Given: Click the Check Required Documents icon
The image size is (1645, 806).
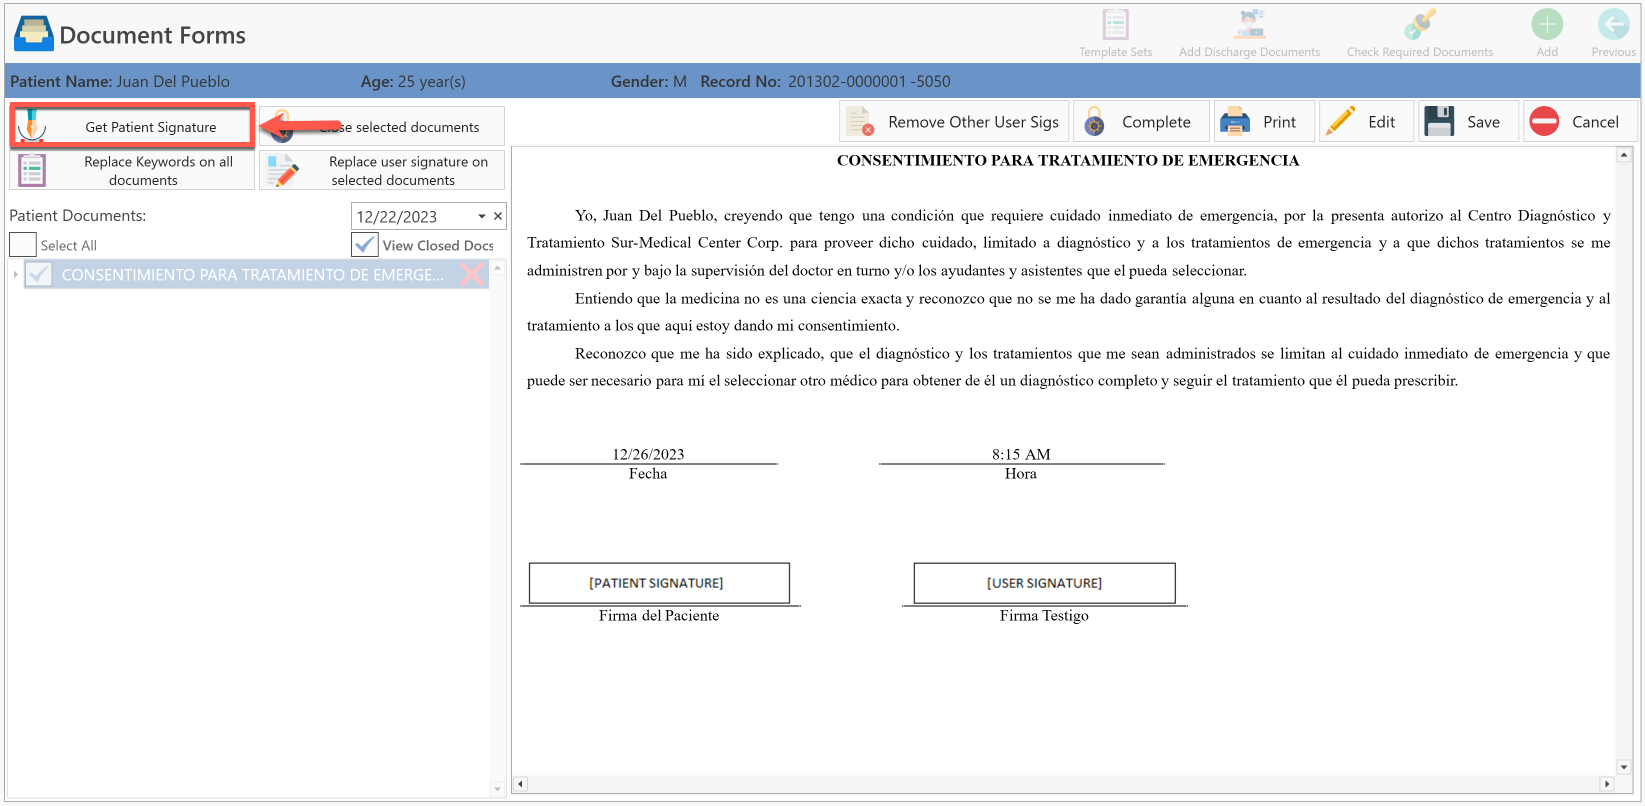Looking at the screenshot, I should point(1419,24).
